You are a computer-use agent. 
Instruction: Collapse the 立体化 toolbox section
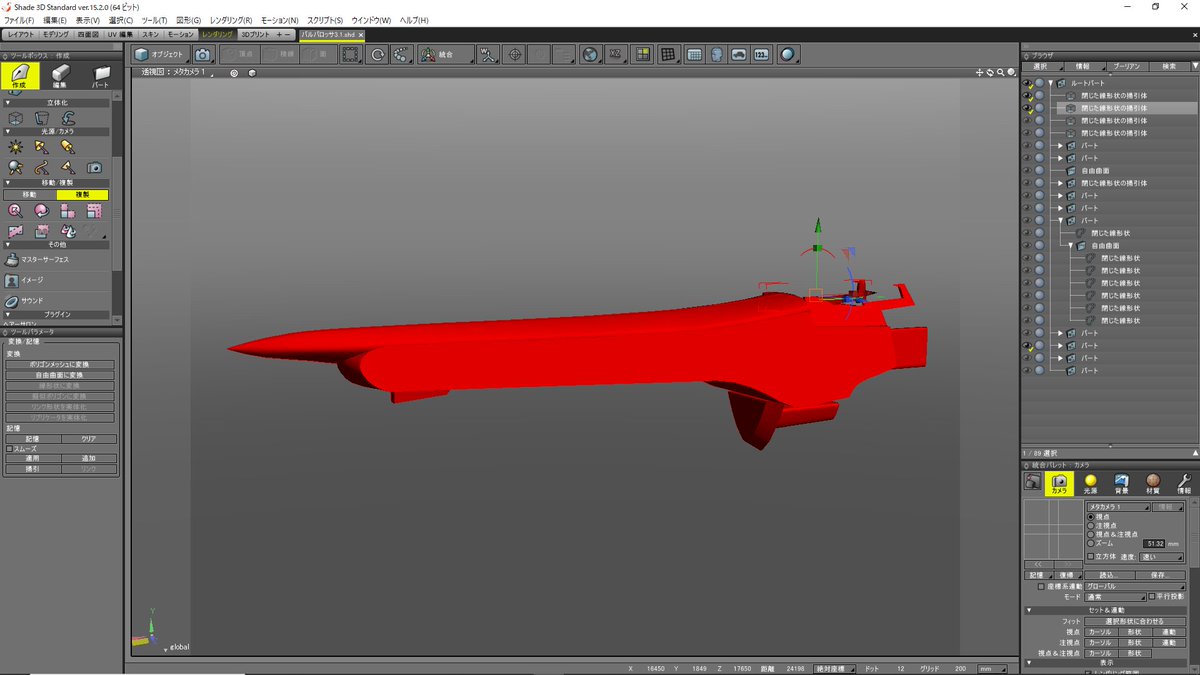tap(8, 103)
